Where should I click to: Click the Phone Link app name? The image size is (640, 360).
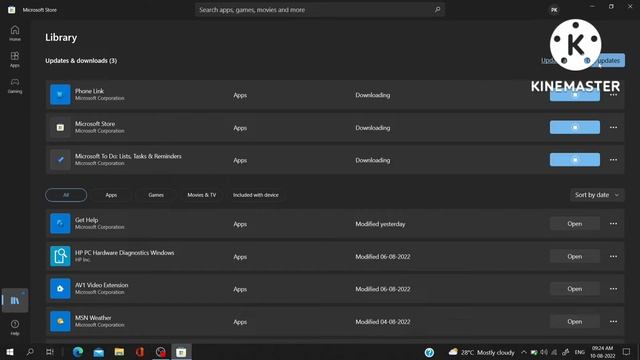(89, 91)
